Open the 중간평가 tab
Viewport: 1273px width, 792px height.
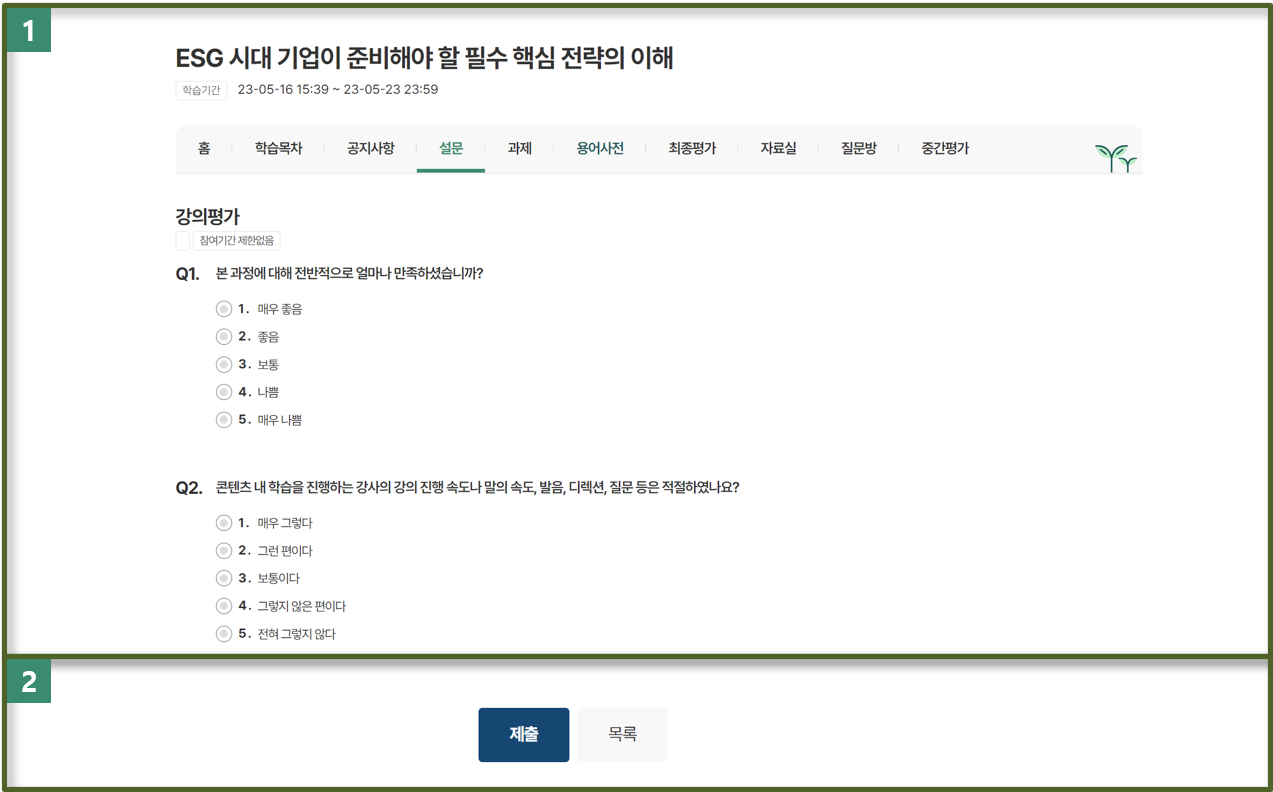[x=945, y=148]
